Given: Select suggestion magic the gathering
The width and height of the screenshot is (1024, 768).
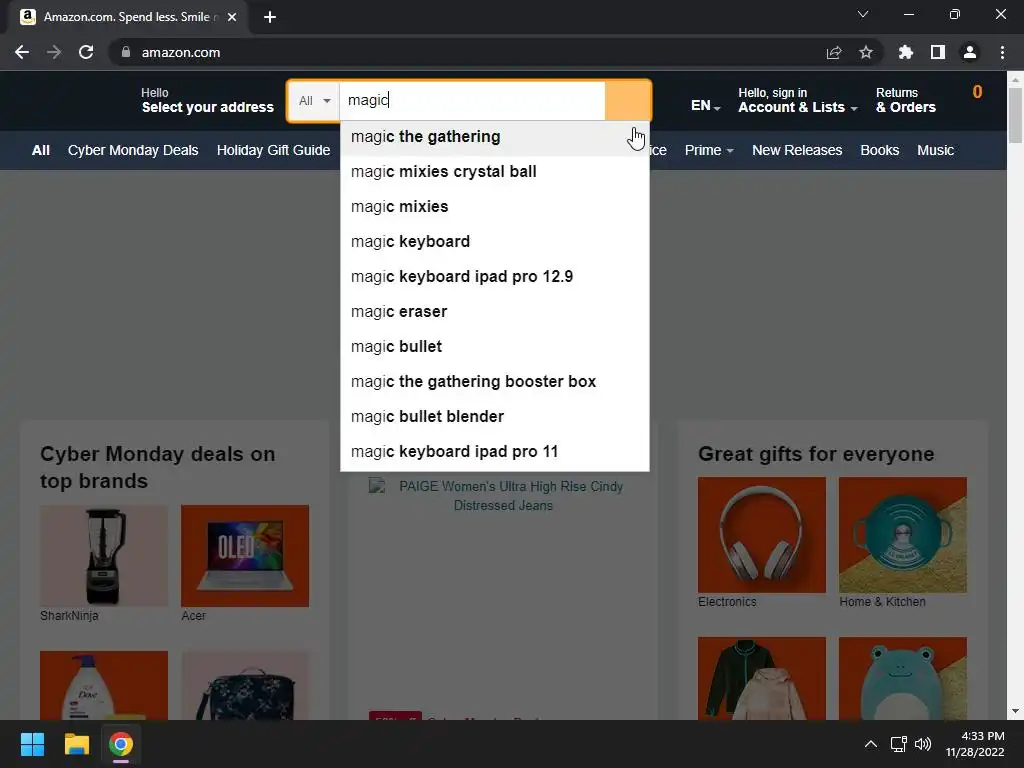Looking at the screenshot, I should tap(494, 137).
